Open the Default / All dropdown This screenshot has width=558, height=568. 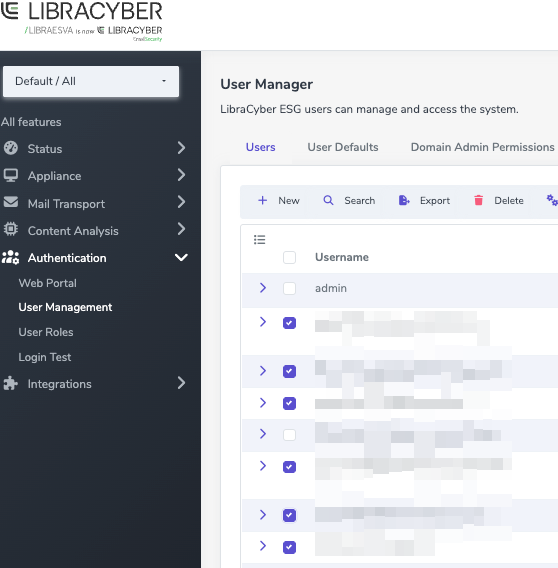(x=91, y=81)
